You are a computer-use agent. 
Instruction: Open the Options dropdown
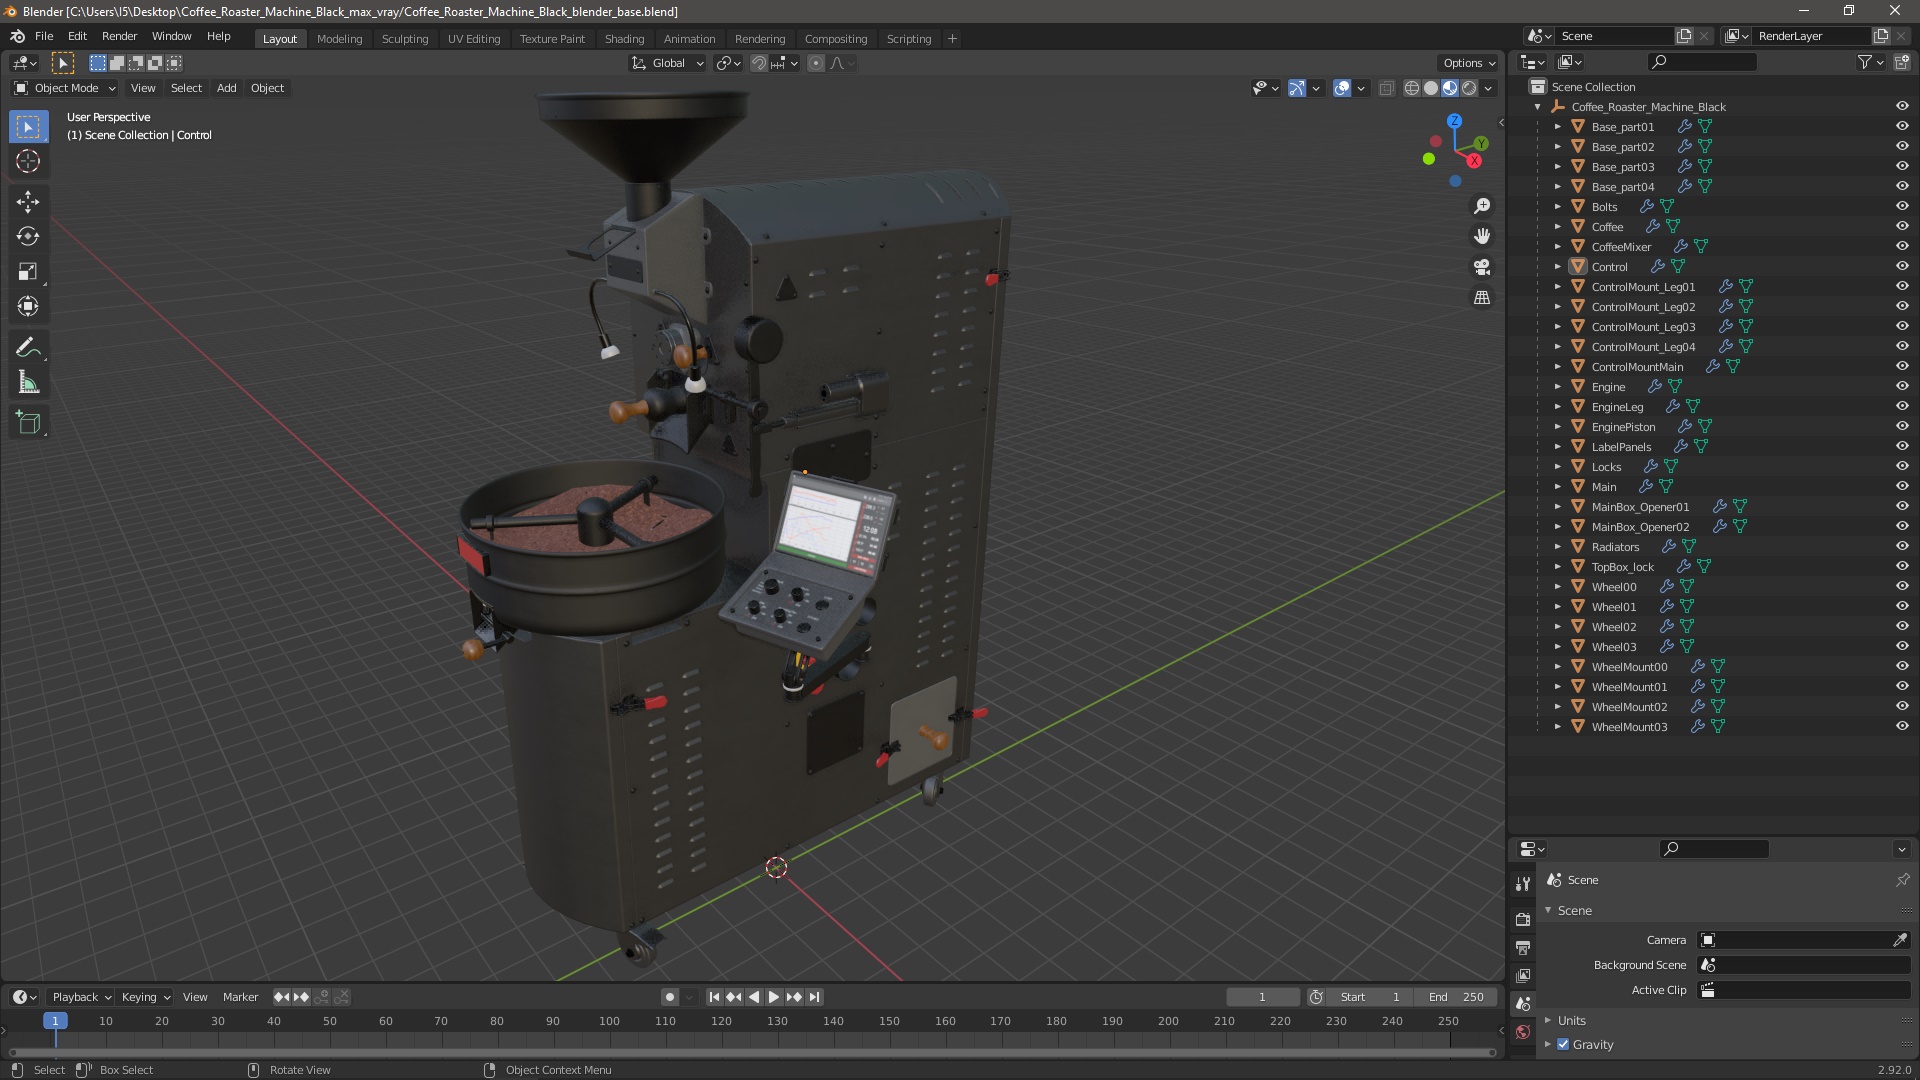tap(1469, 63)
